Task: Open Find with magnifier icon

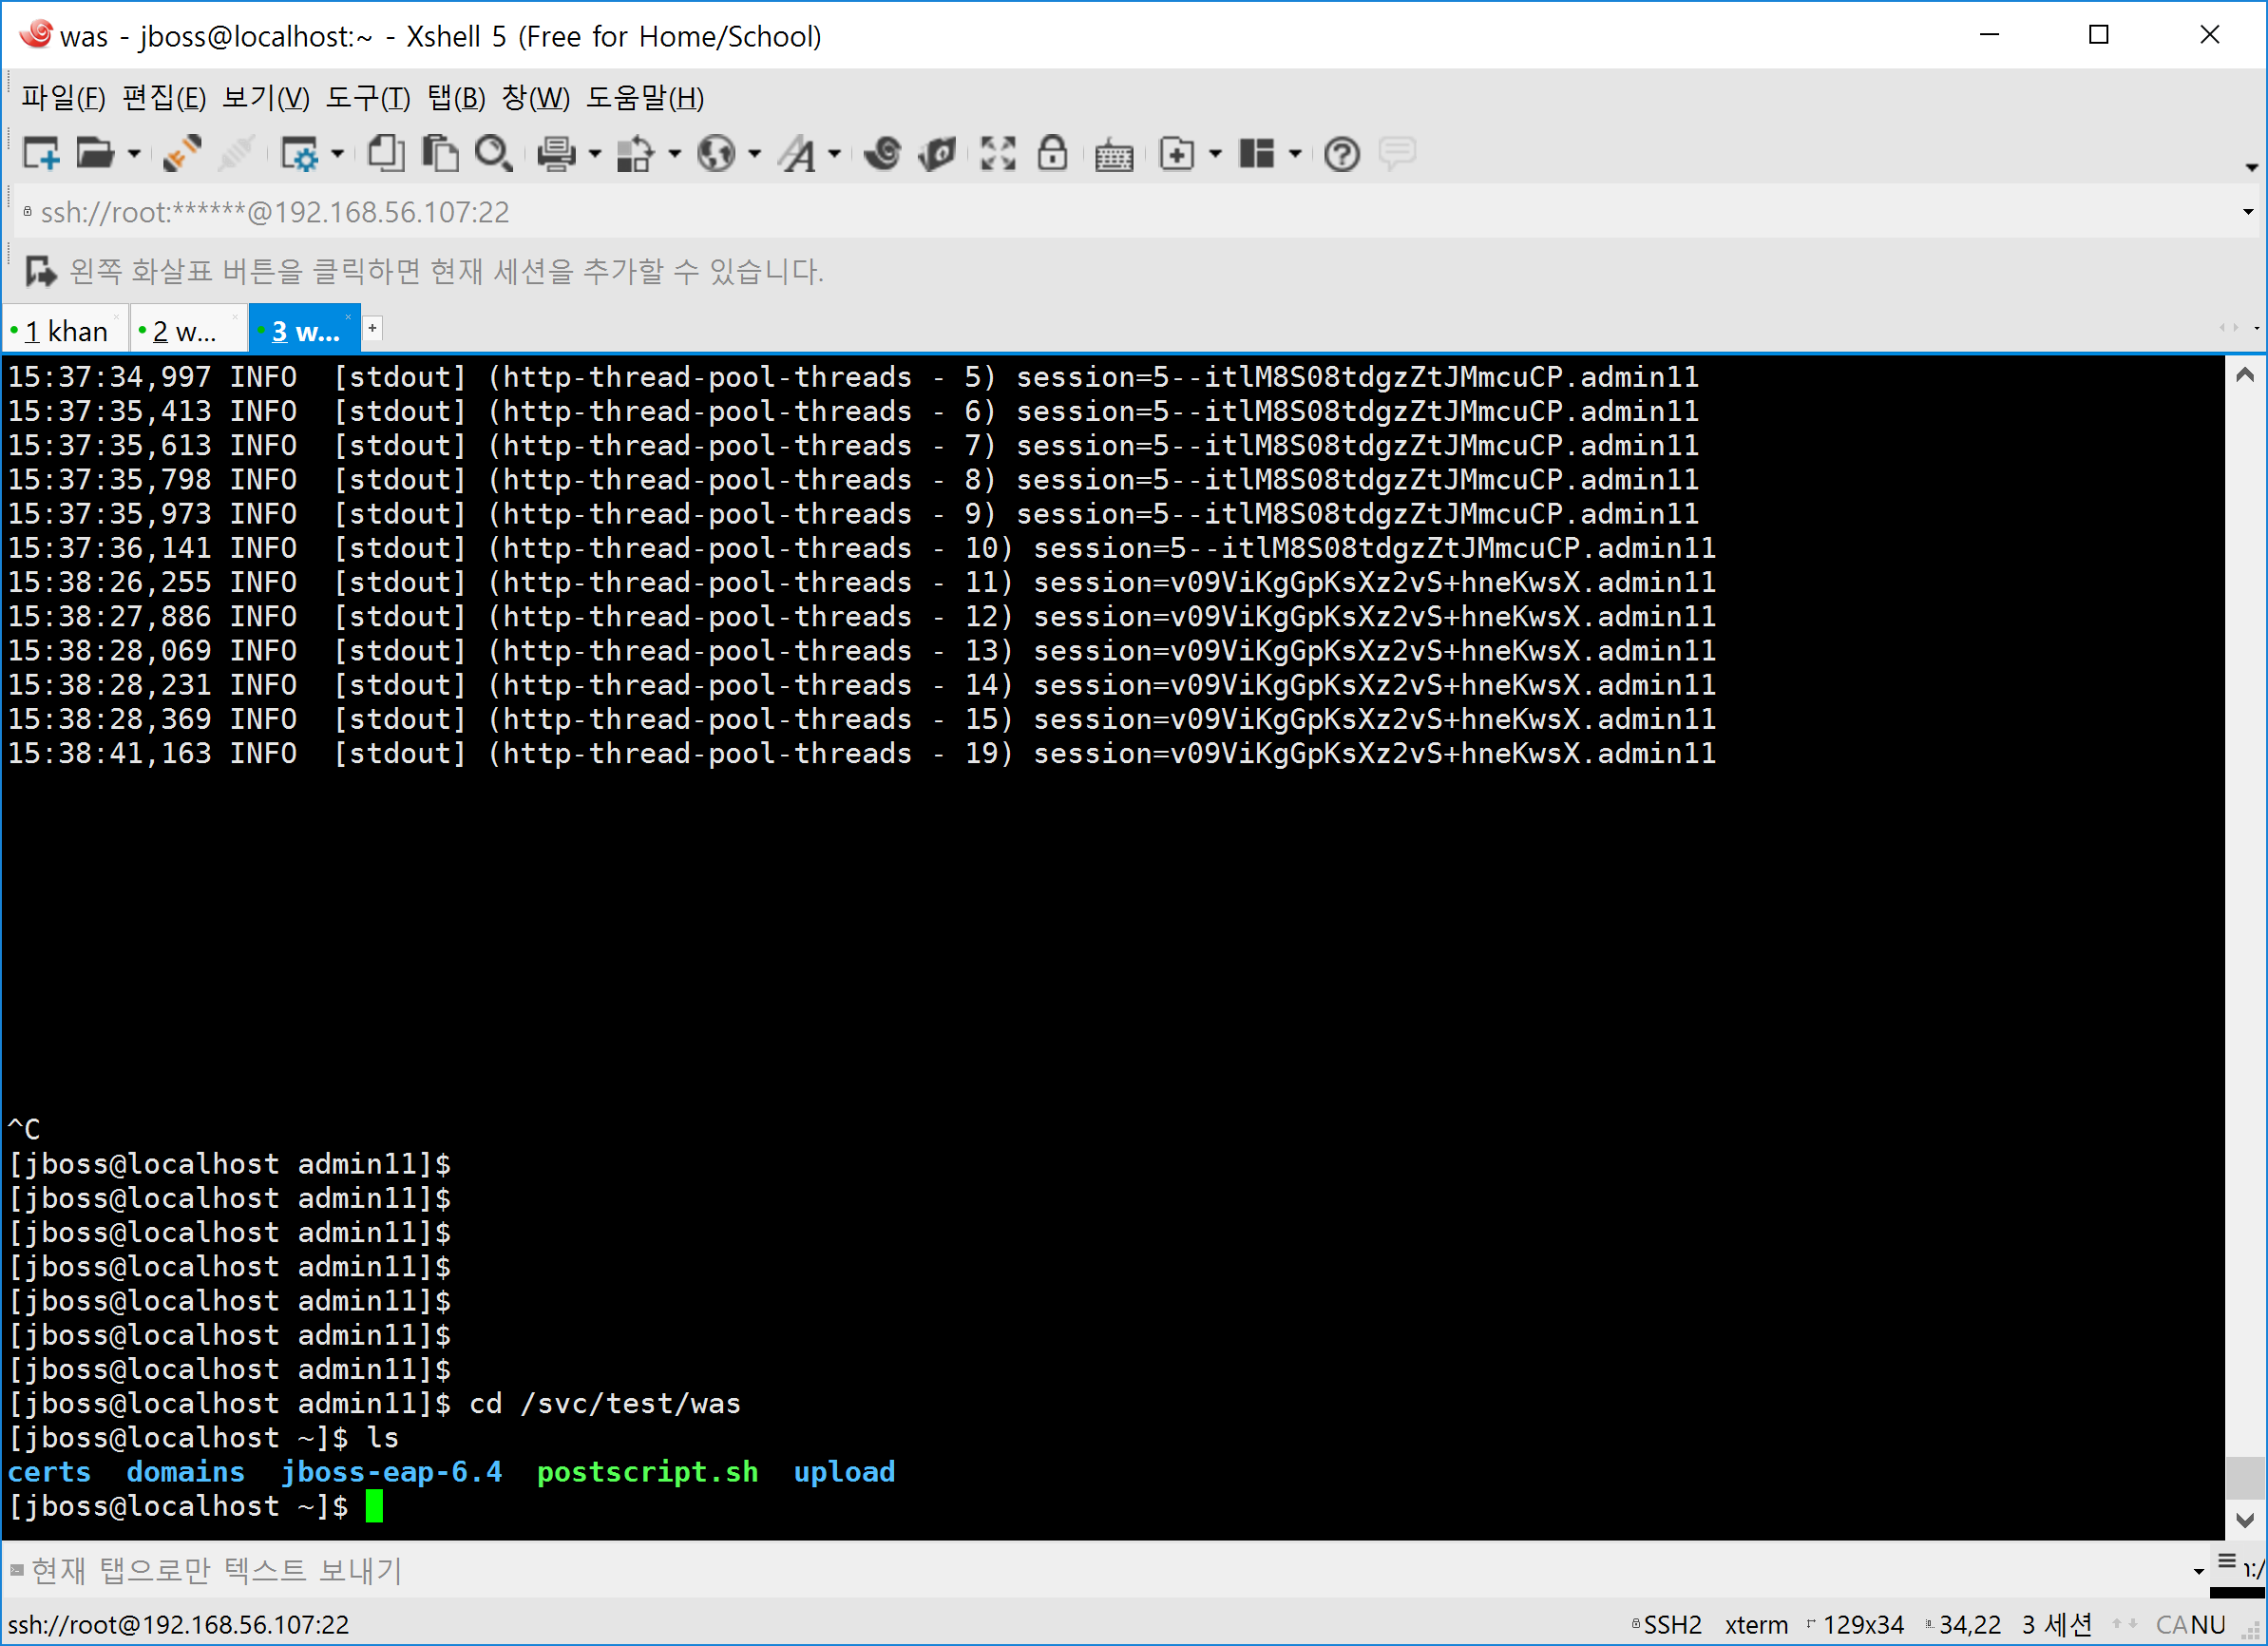Action: pos(494,154)
